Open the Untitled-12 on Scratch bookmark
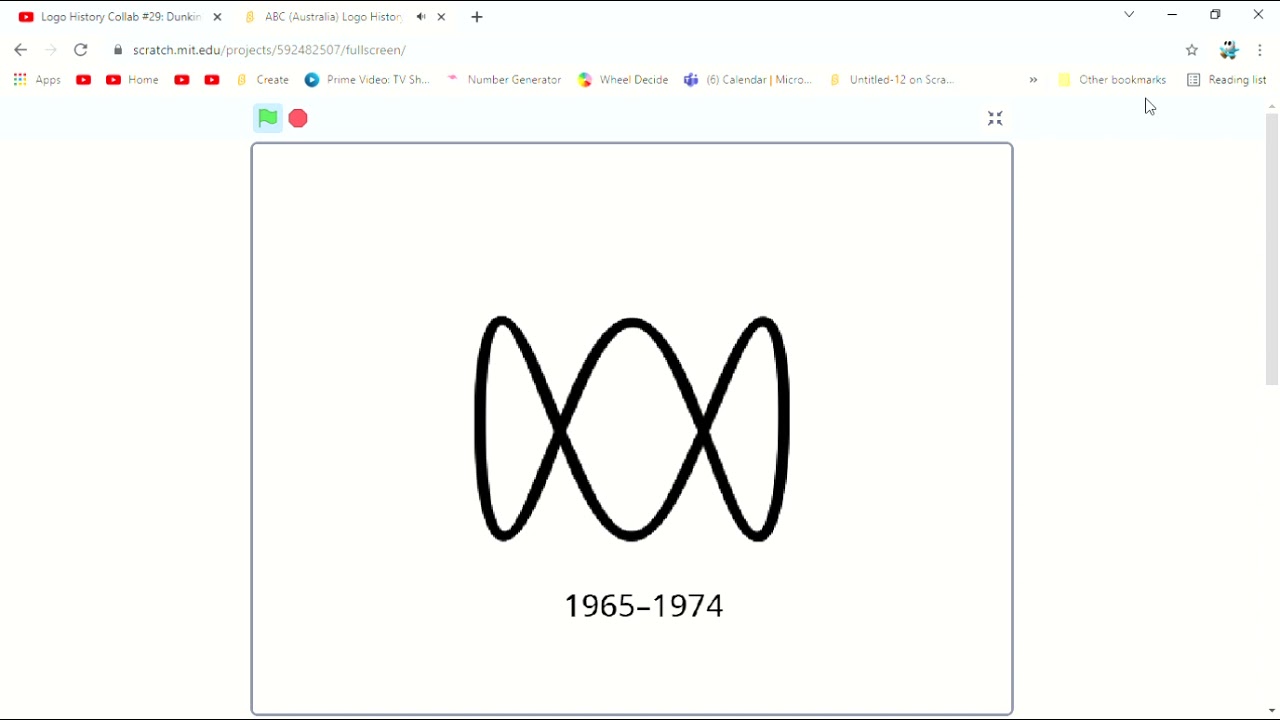The height and width of the screenshot is (720, 1280). (x=891, y=80)
